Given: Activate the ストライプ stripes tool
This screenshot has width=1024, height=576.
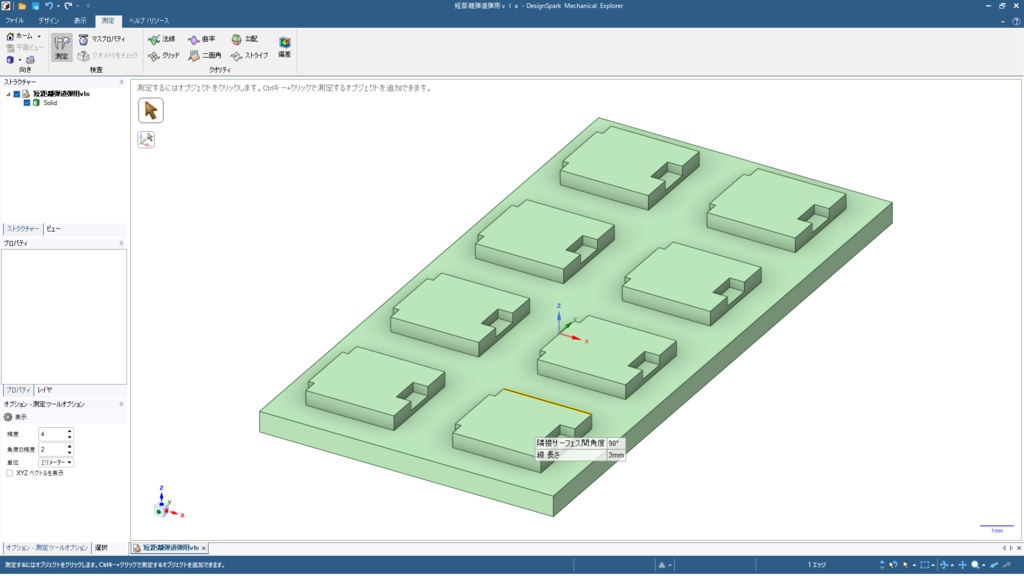Looking at the screenshot, I should tap(249, 56).
